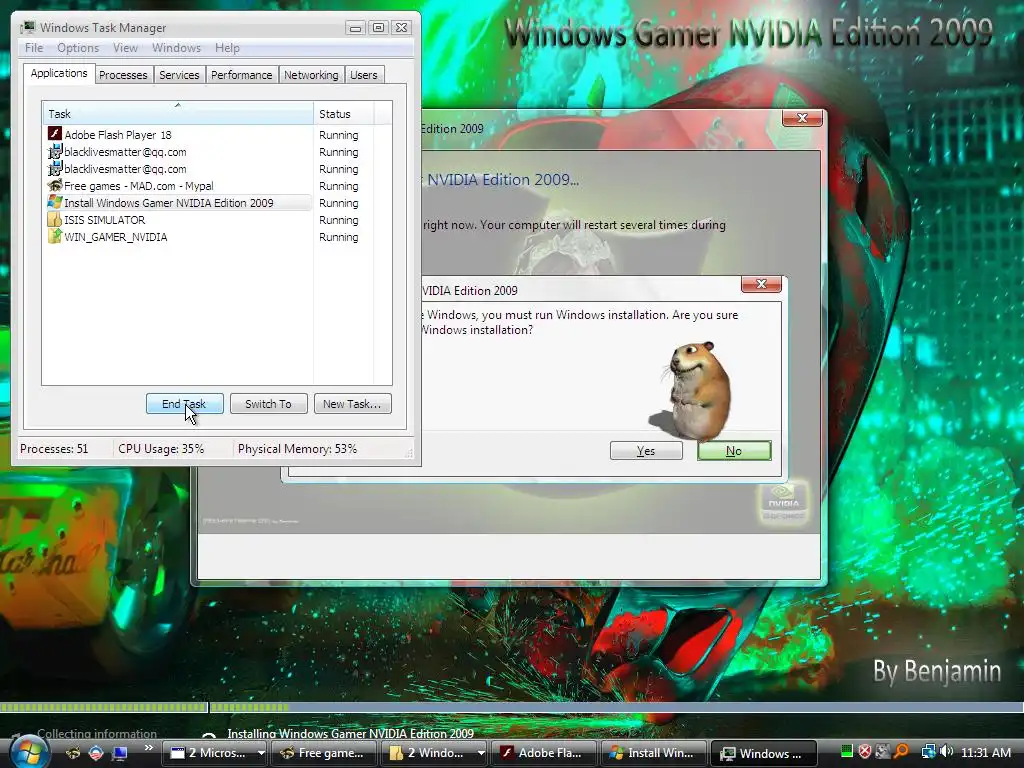The image size is (1024, 768).
Task: Click the NVIDIA GeForce logo in installer
Action: coord(783,502)
